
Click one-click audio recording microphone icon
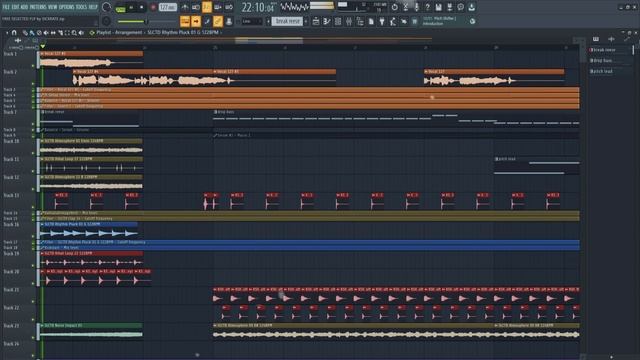pyautogui.click(x=417, y=7)
